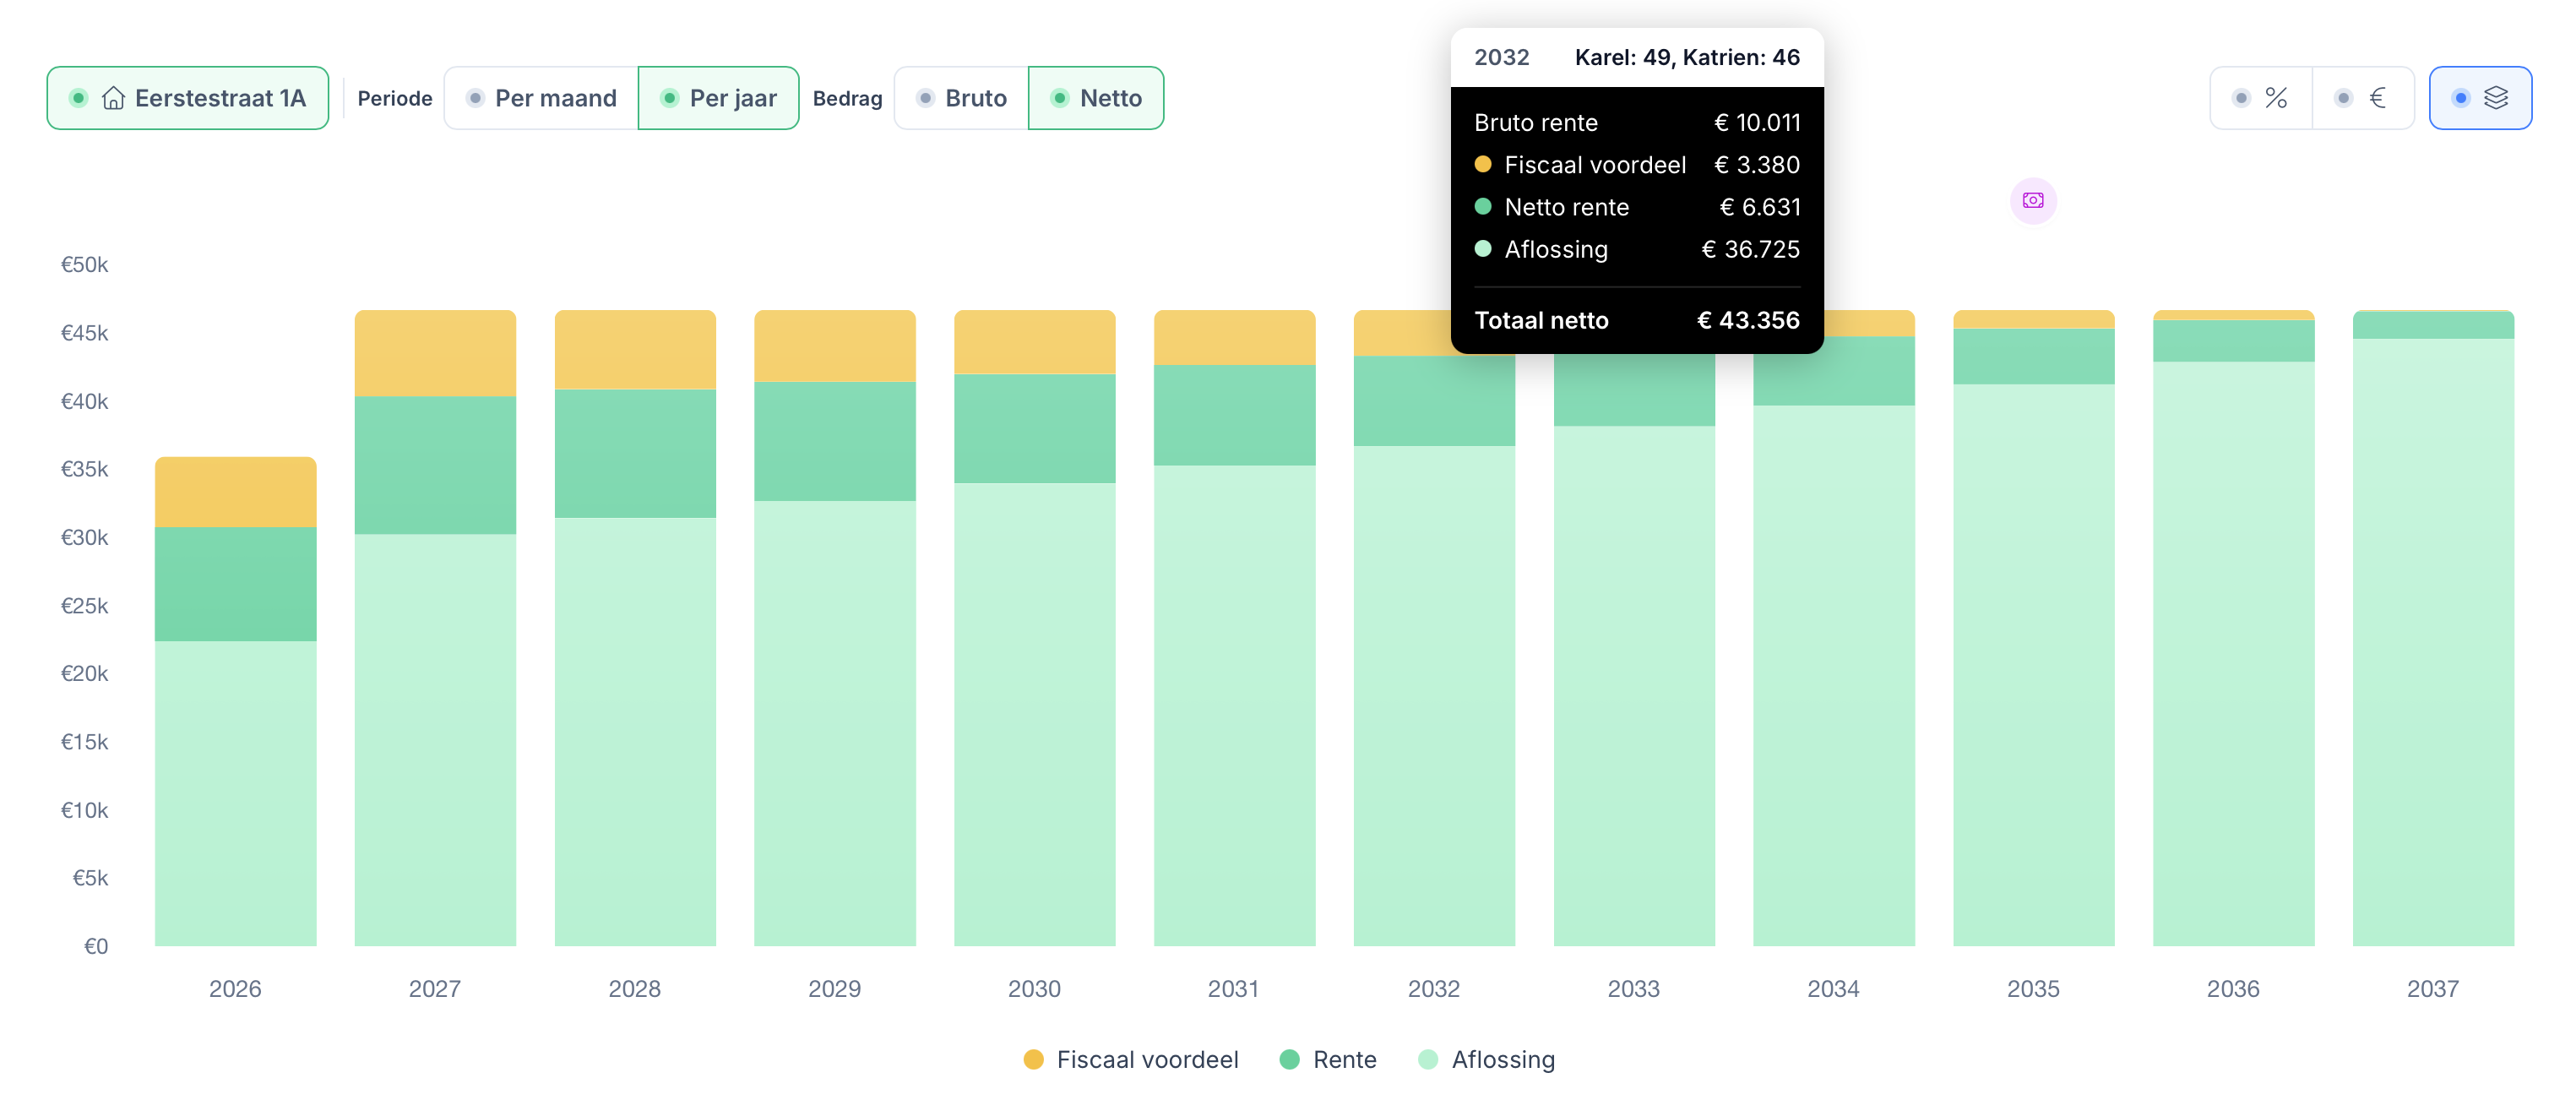Click Aflossing value € 36.725
The width and height of the screenshot is (2576, 1100).
click(1751, 249)
